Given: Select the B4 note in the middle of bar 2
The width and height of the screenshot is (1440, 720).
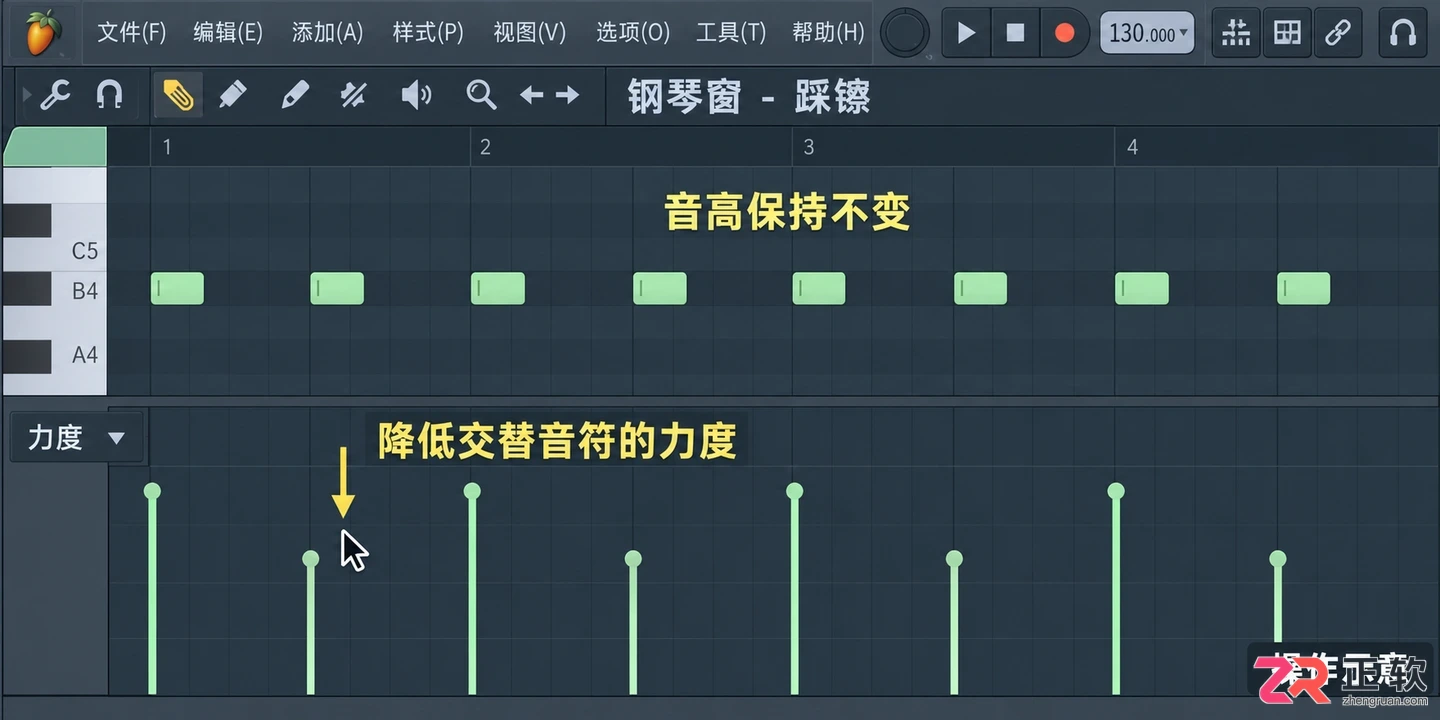Looking at the screenshot, I should click(660, 288).
